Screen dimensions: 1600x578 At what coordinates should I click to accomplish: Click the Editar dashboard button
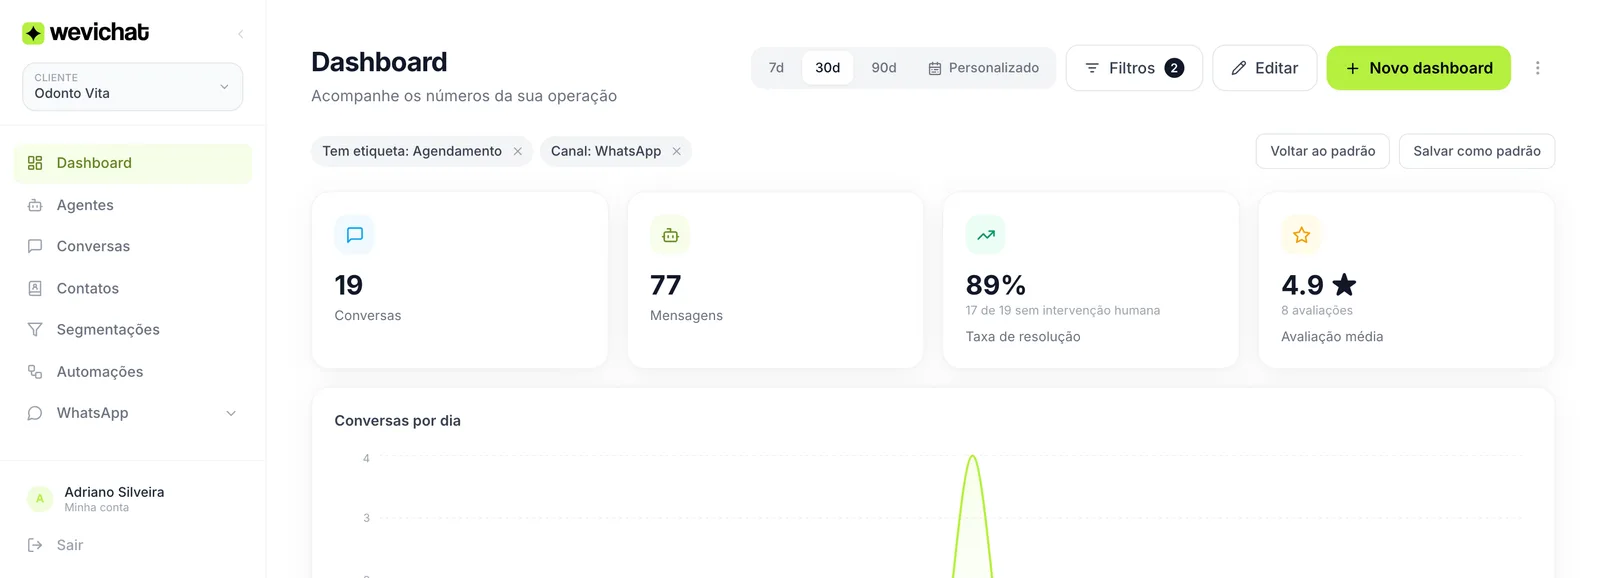tap(1264, 68)
